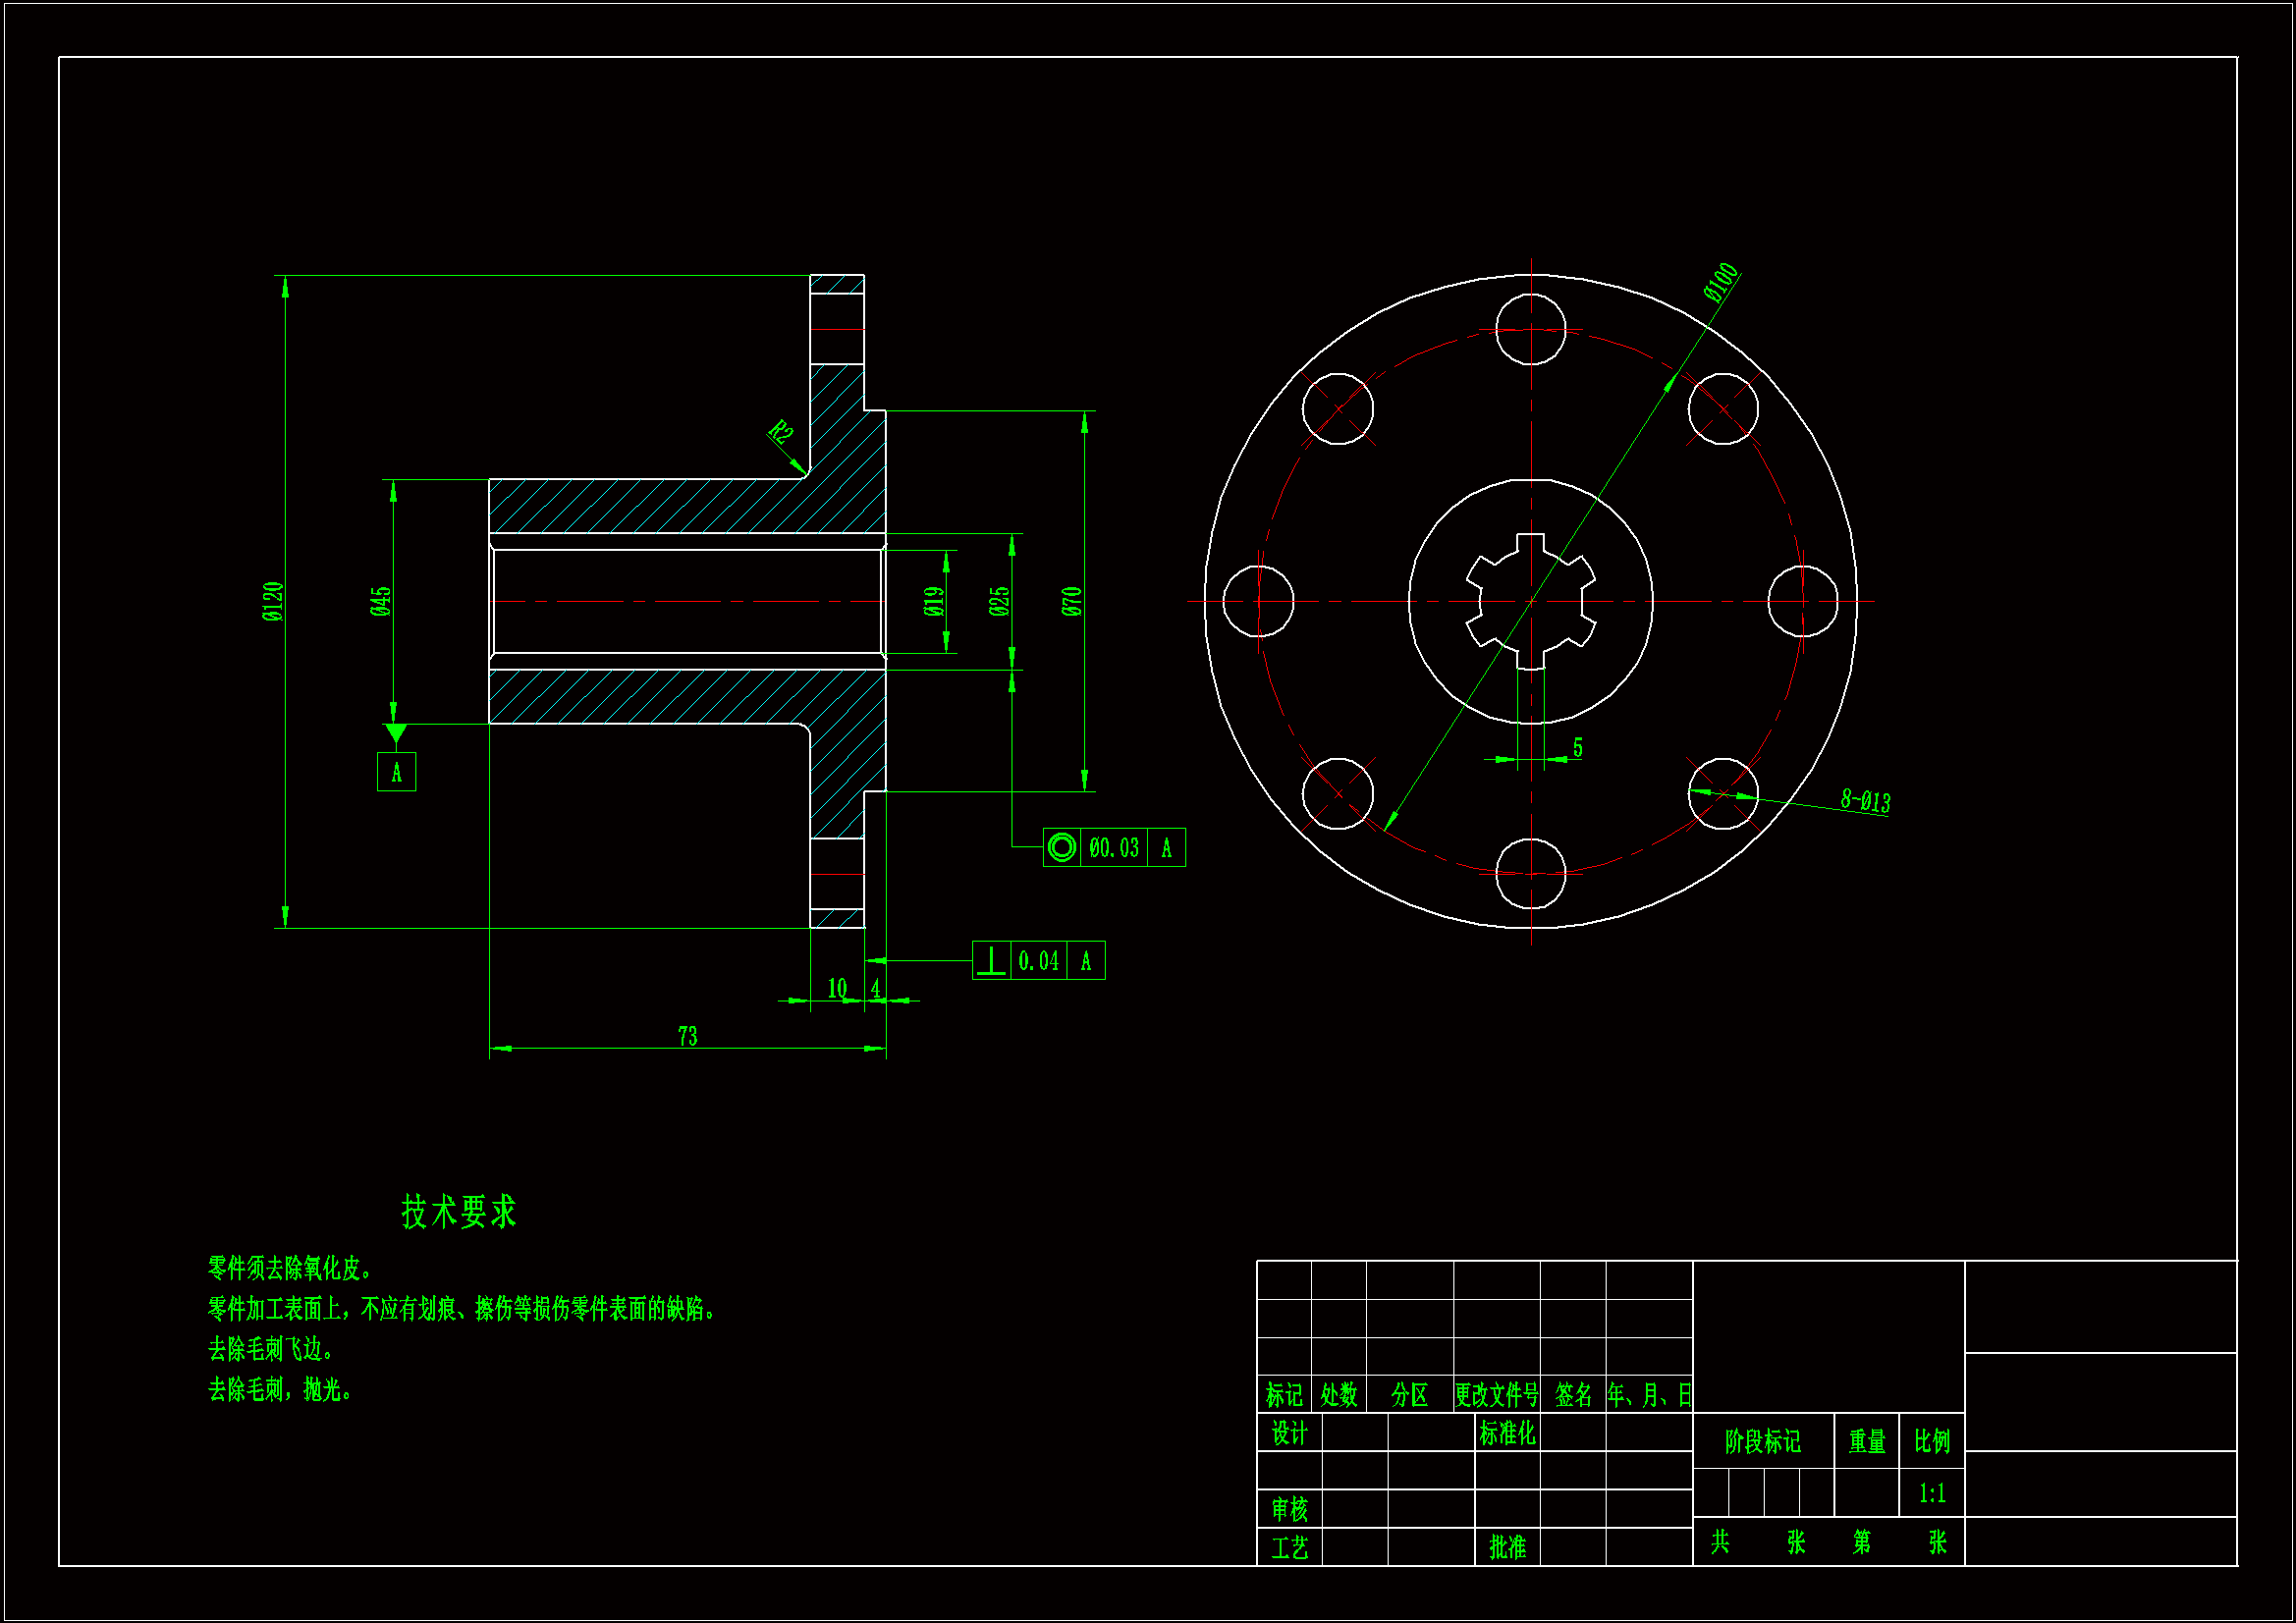Click the 0.04 perpendicularity tolerance value
The height and width of the screenshot is (1623, 2296).
point(1038,961)
